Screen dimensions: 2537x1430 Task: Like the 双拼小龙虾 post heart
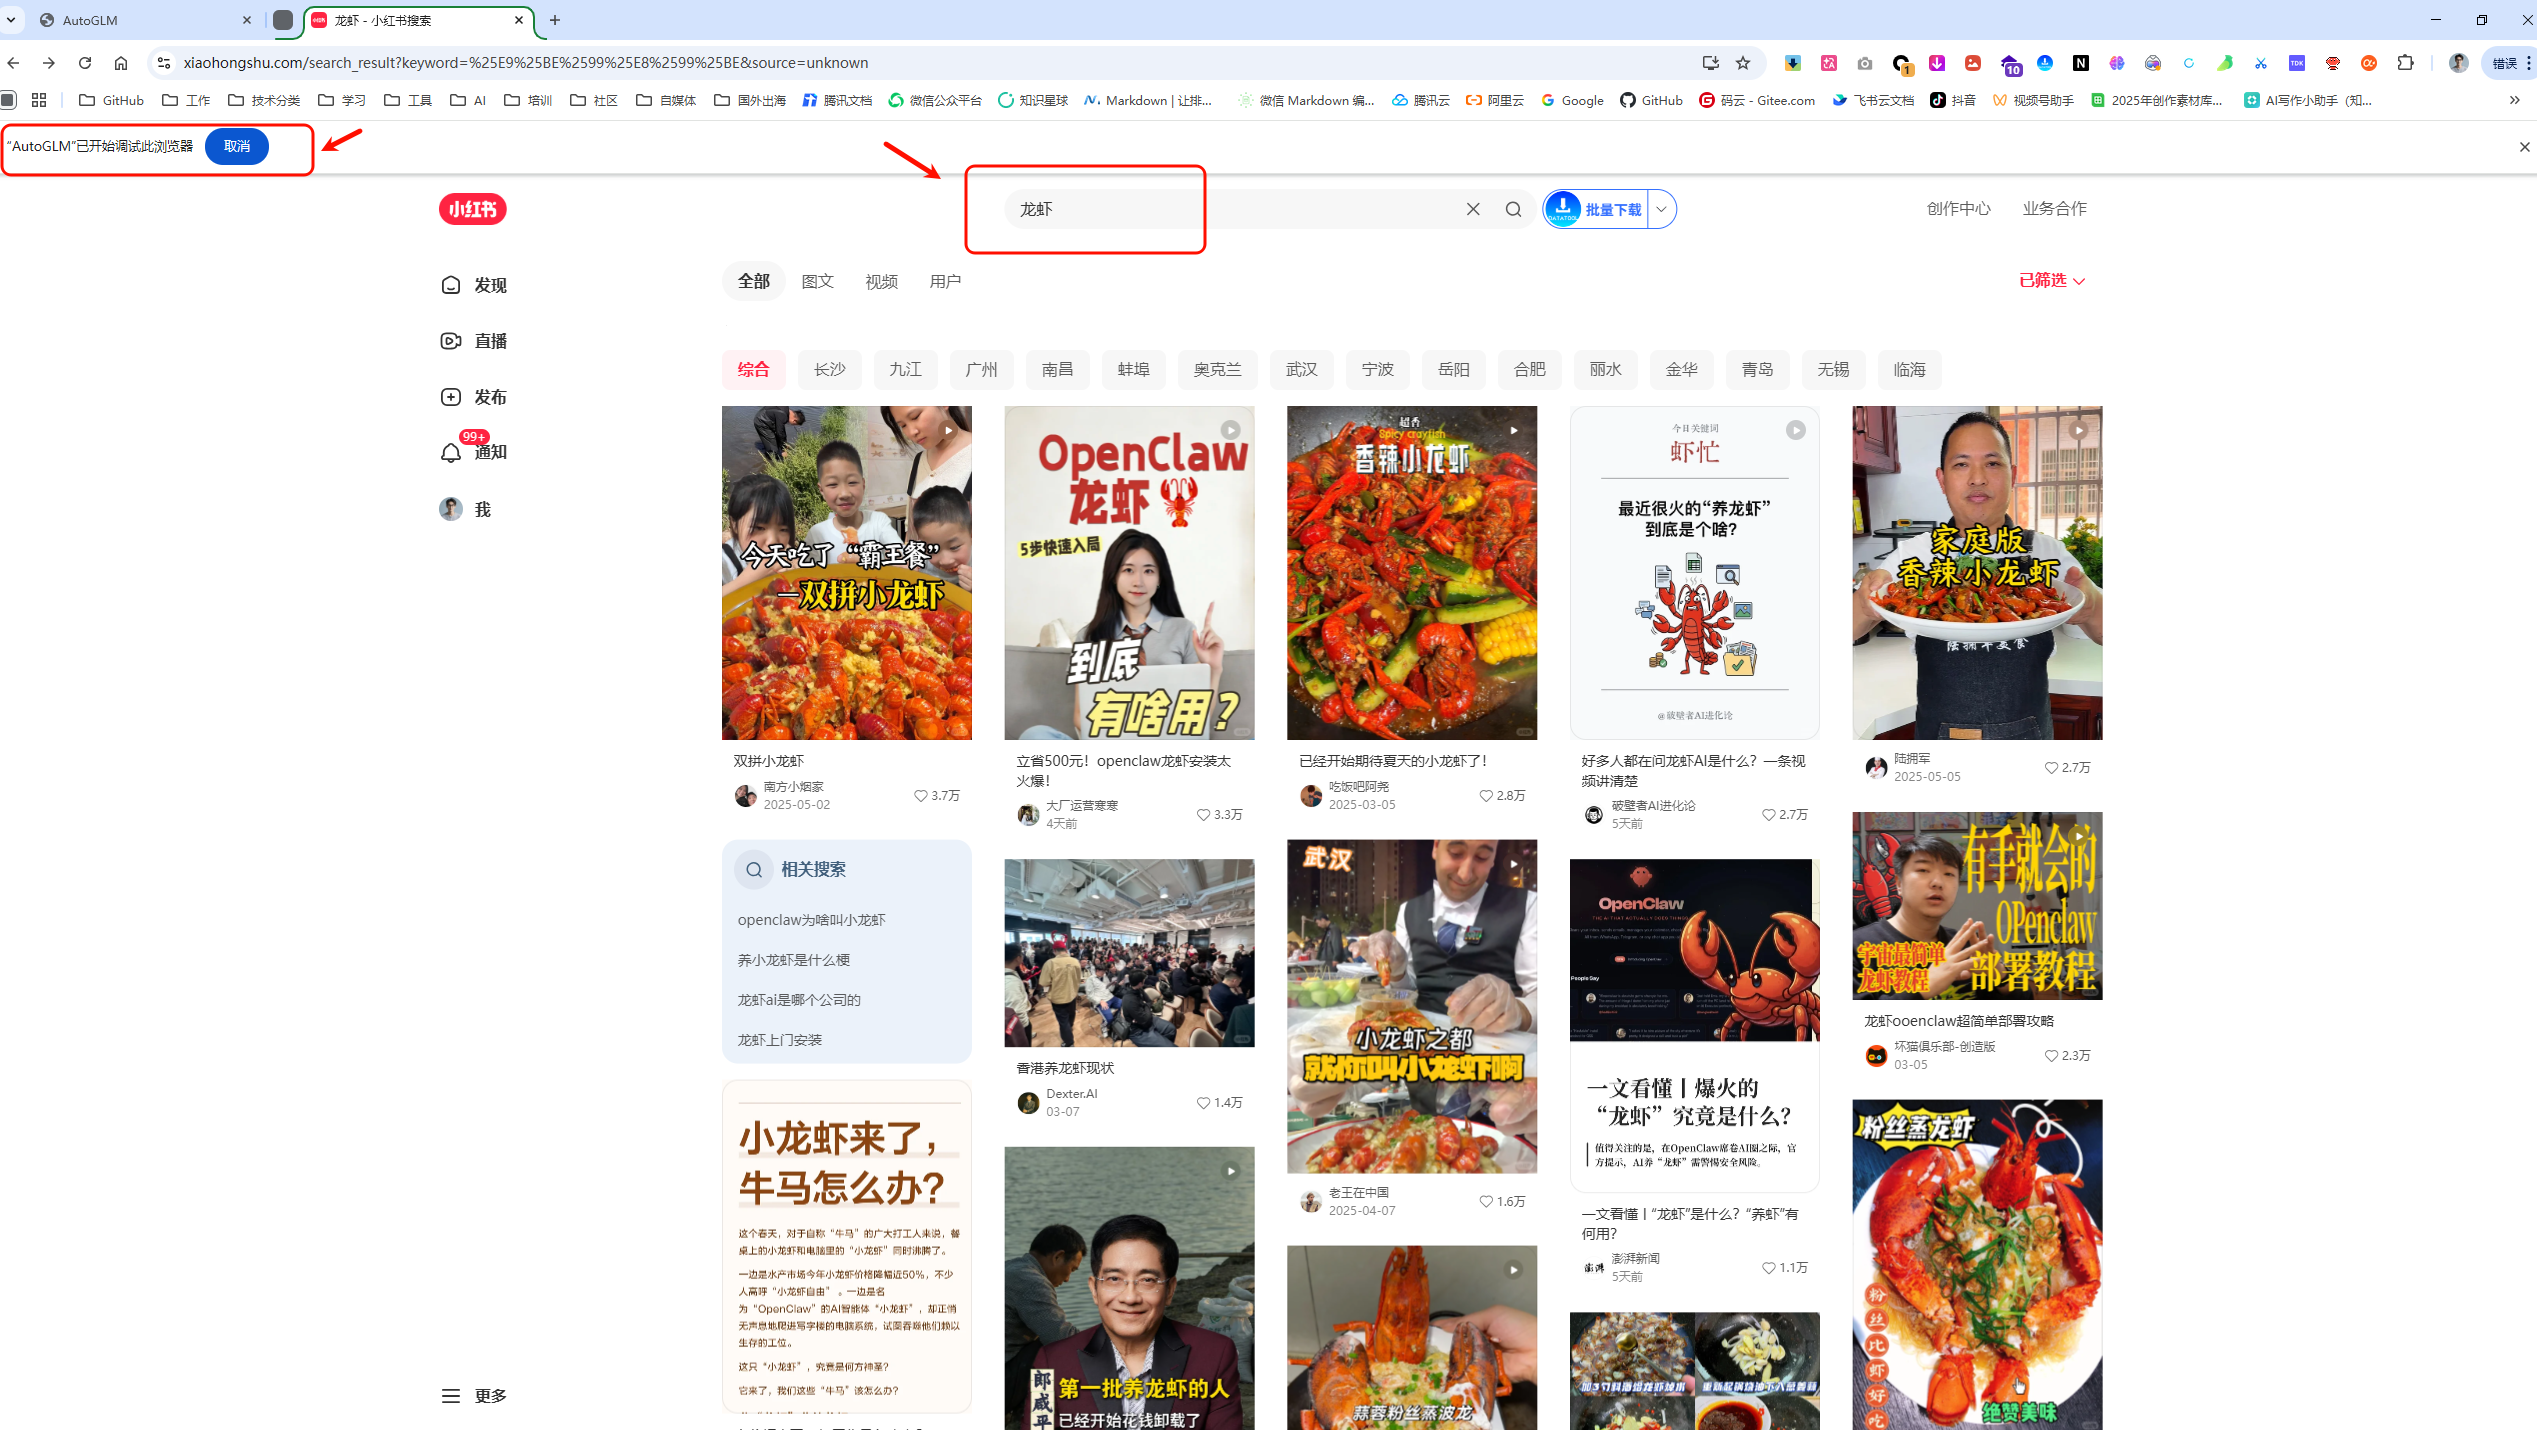click(x=920, y=796)
